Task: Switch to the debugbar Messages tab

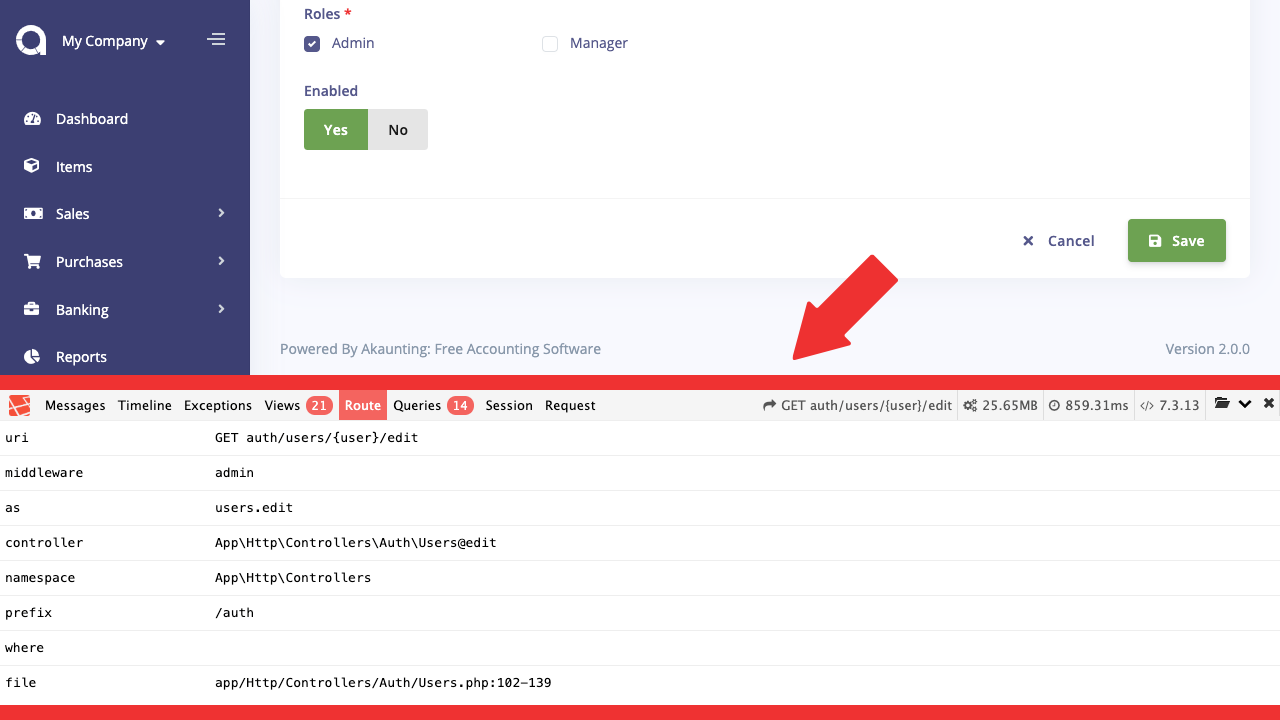Action: (75, 405)
